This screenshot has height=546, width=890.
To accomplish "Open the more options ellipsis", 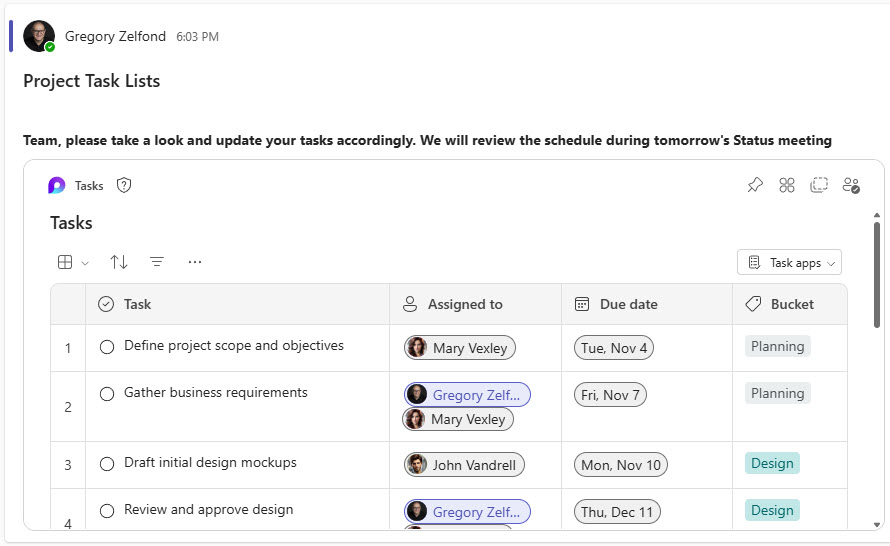I will tap(195, 262).
